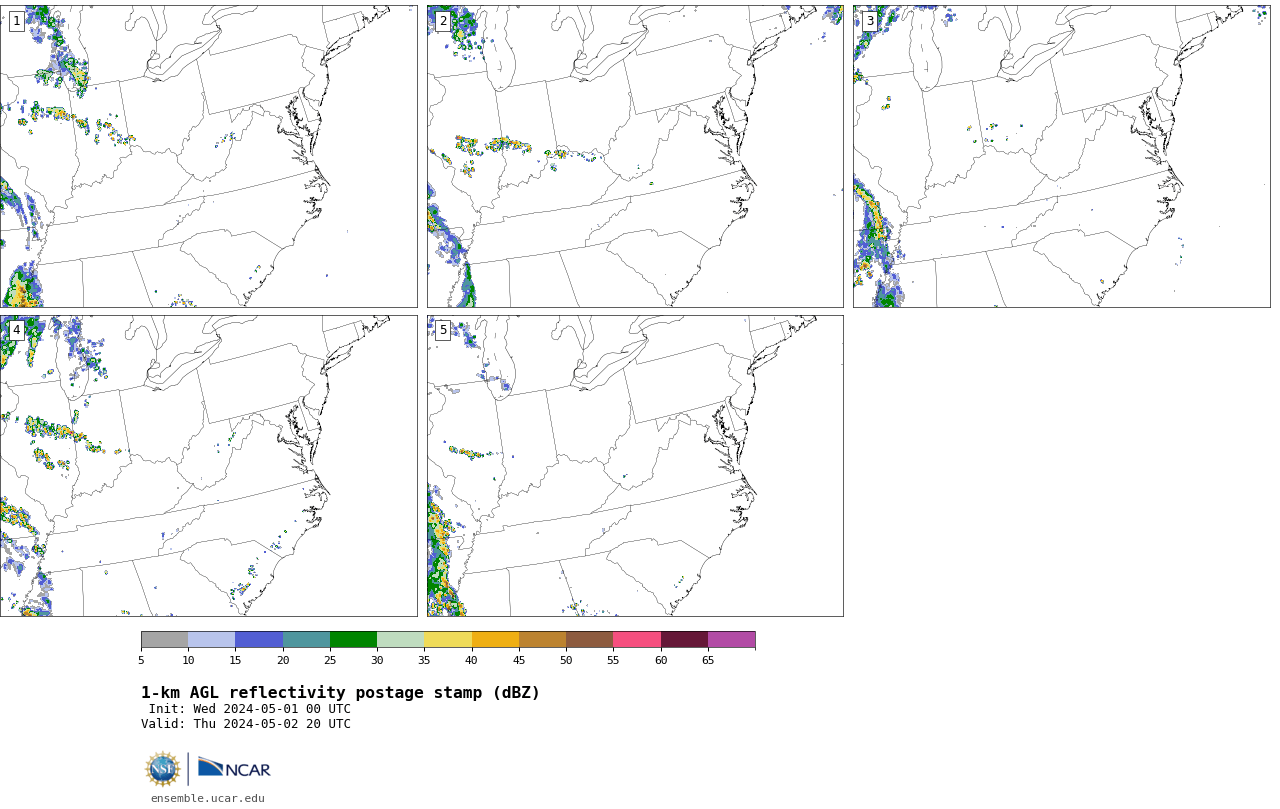The height and width of the screenshot is (809, 1280).
Task: Click the gray 5-10 dBZ swatch
Action: pos(164,640)
